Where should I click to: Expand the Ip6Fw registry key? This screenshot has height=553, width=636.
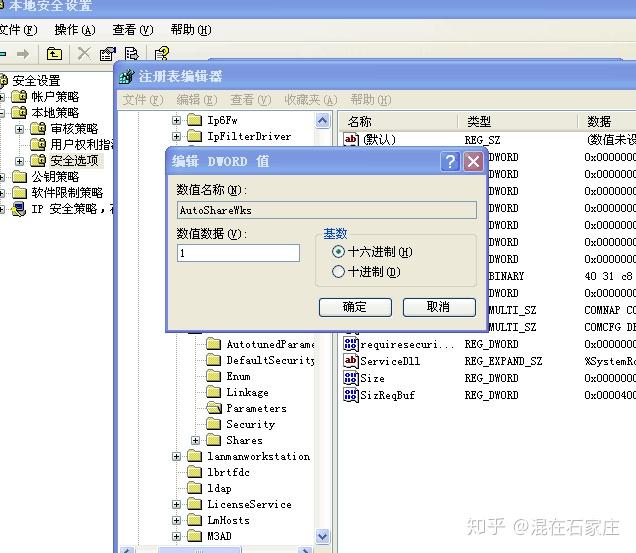pos(176,120)
